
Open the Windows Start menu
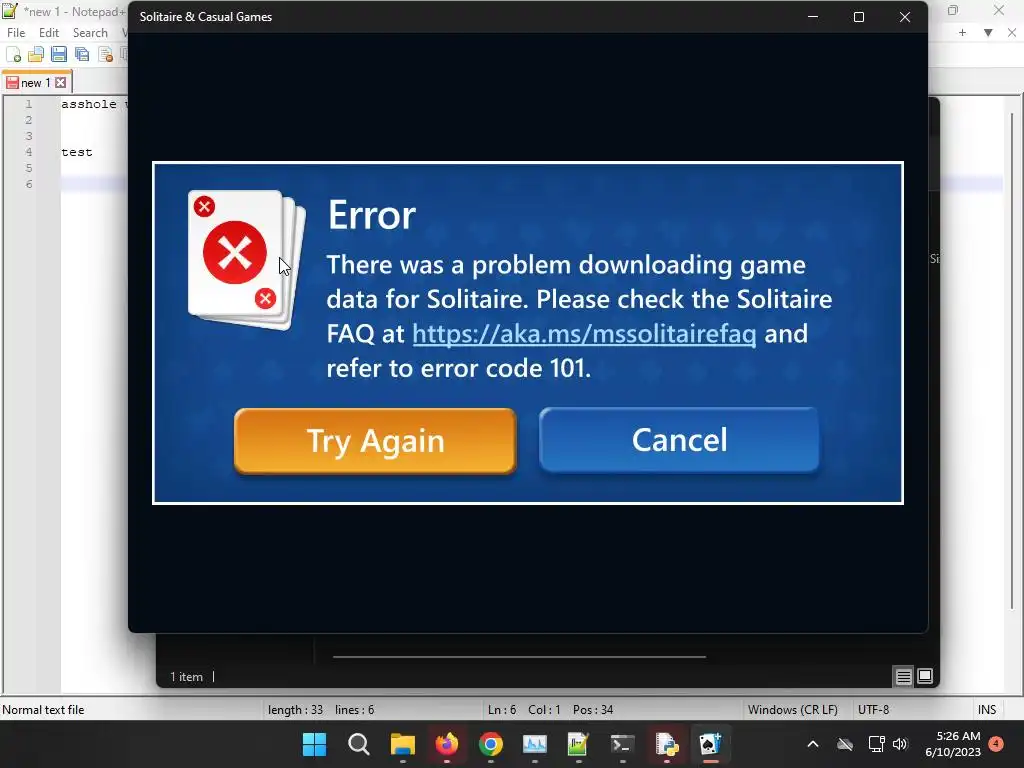click(x=314, y=744)
